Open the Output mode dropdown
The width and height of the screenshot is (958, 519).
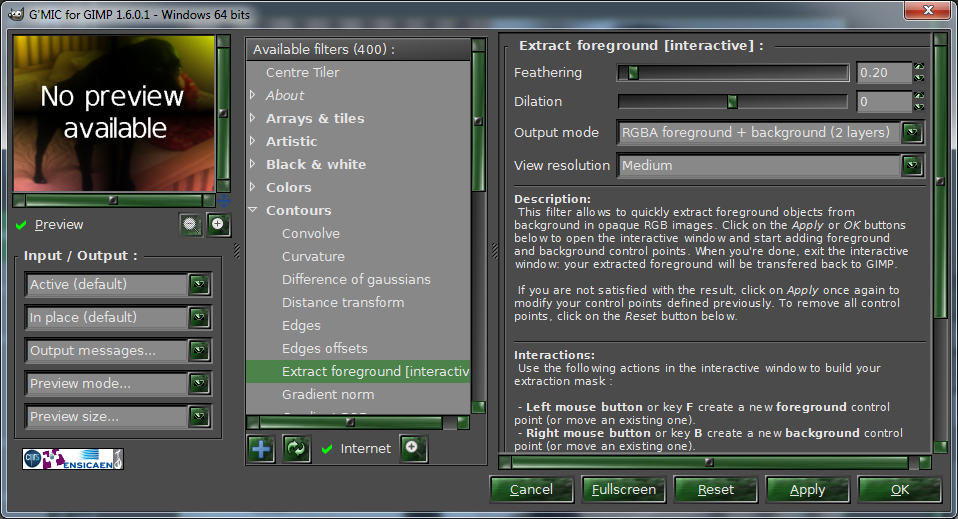point(770,133)
